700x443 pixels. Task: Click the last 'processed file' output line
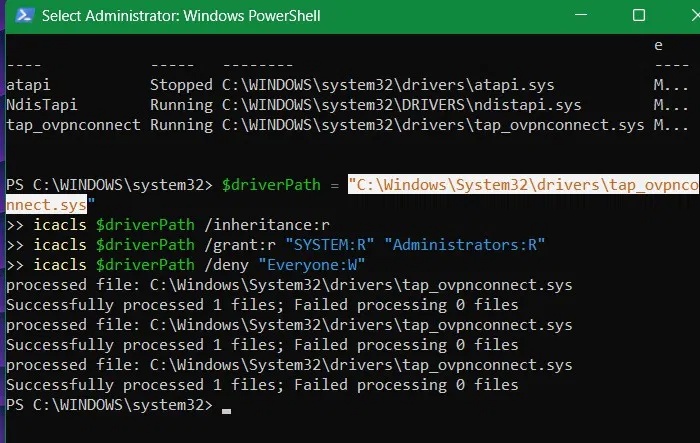[289, 364]
